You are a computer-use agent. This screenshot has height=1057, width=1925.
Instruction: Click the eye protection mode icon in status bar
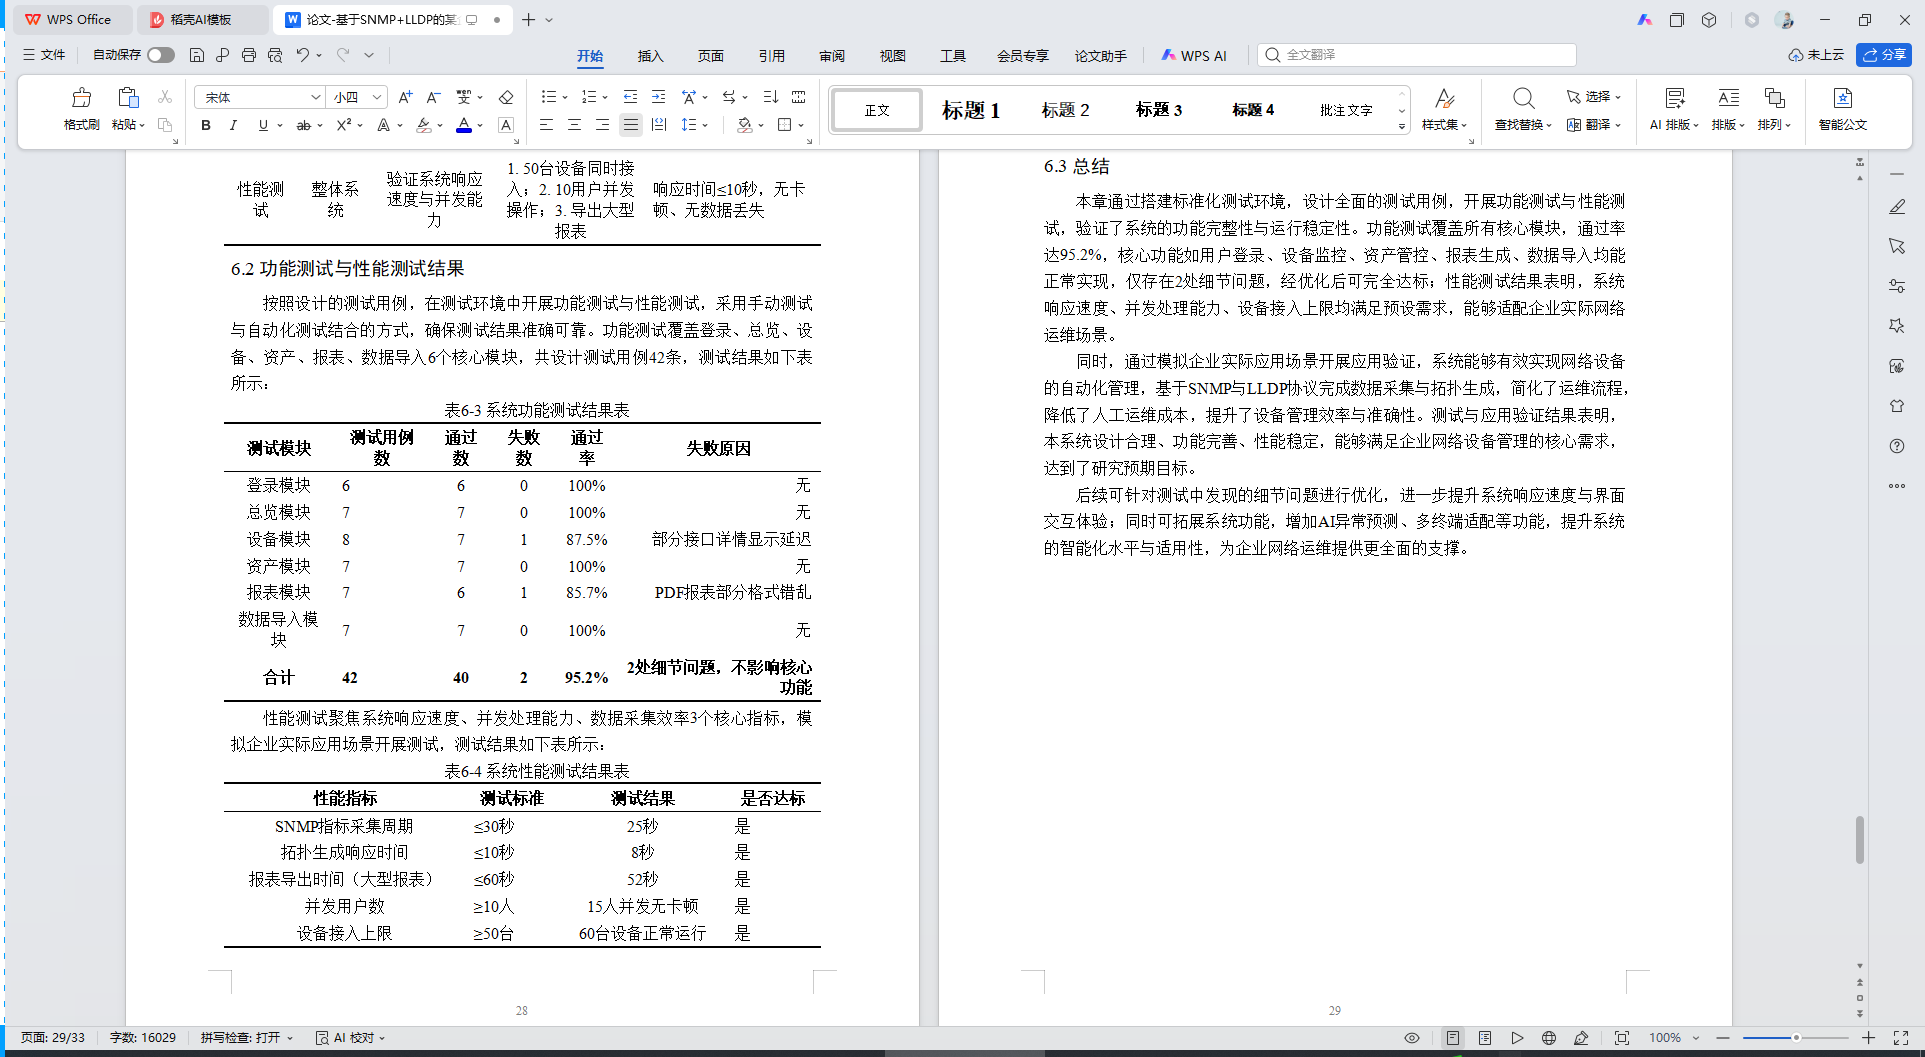1412,1038
